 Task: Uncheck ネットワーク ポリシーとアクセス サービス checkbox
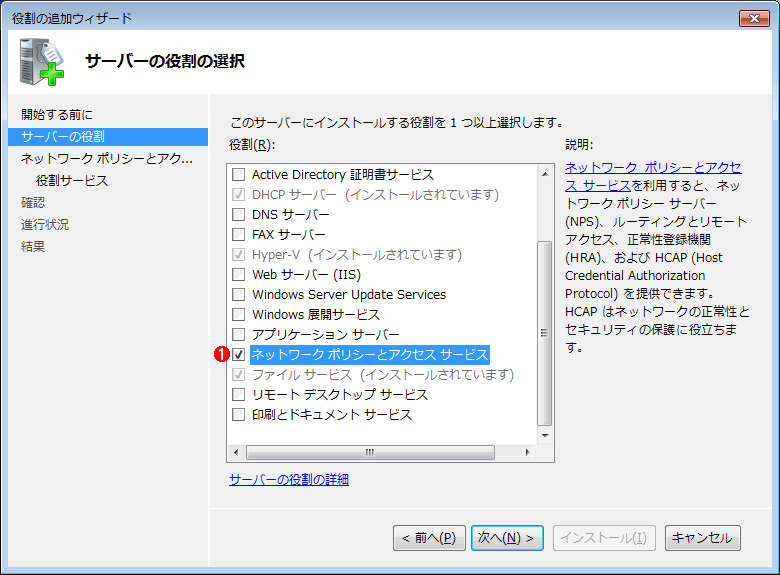[239, 354]
